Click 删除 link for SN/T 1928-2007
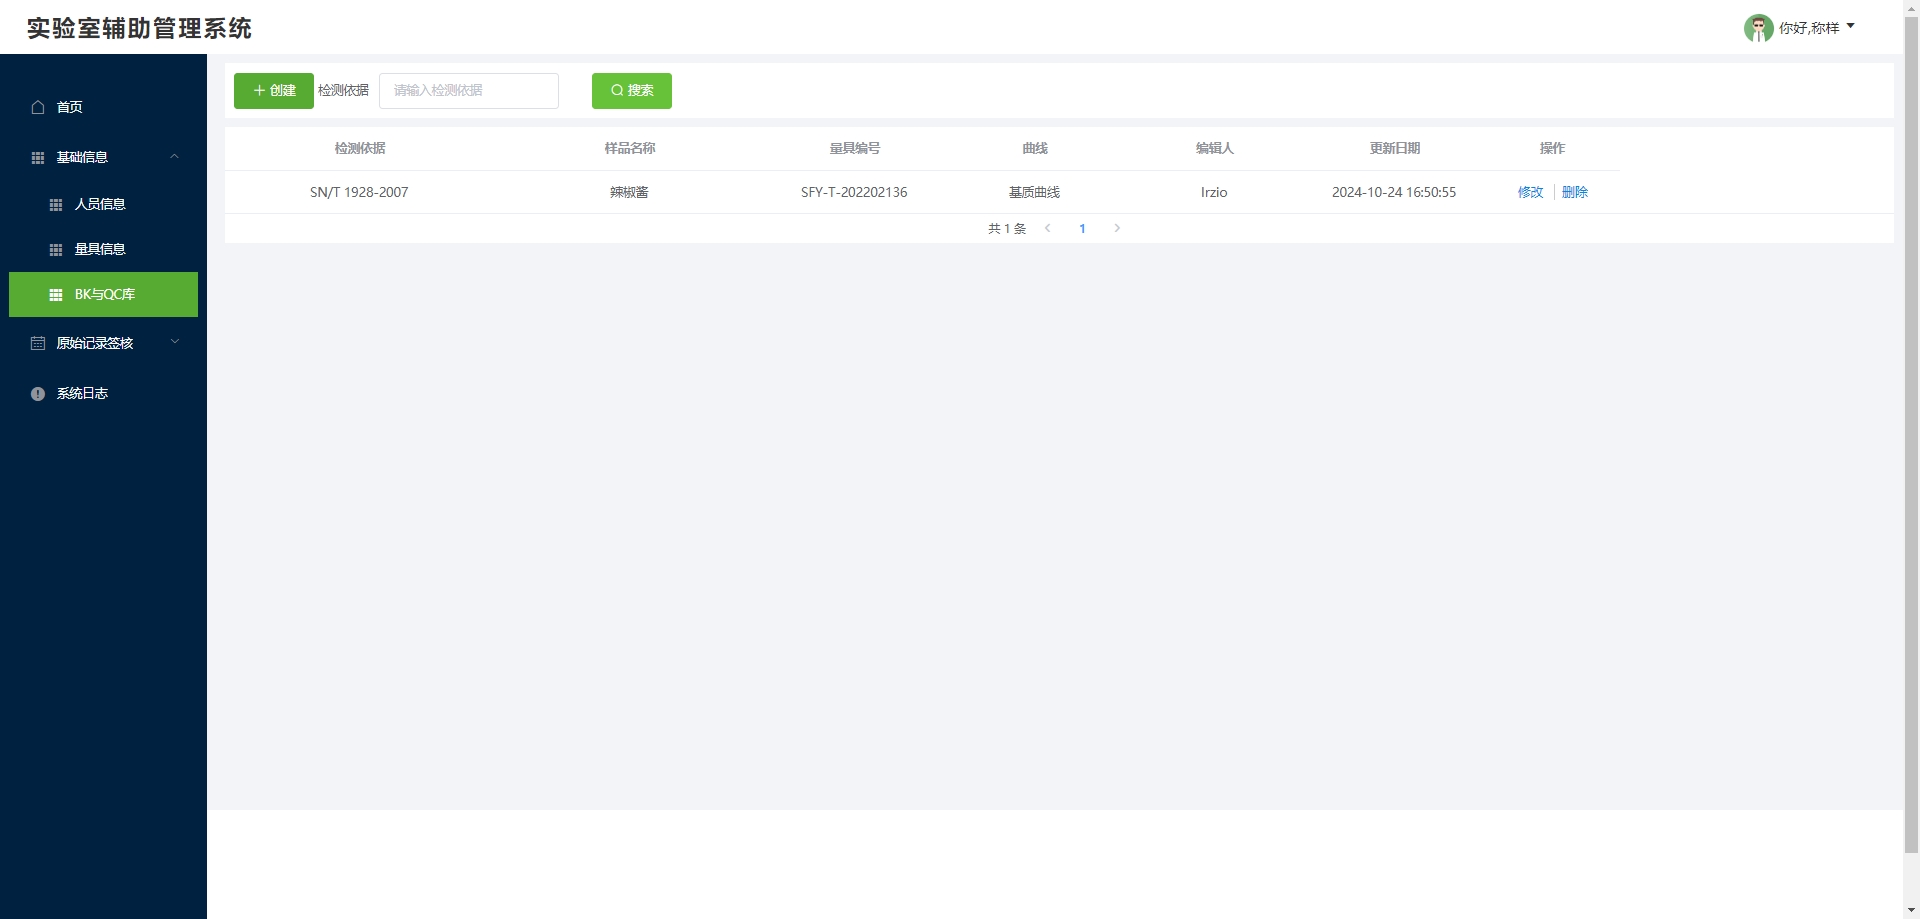 [1574, 192]
